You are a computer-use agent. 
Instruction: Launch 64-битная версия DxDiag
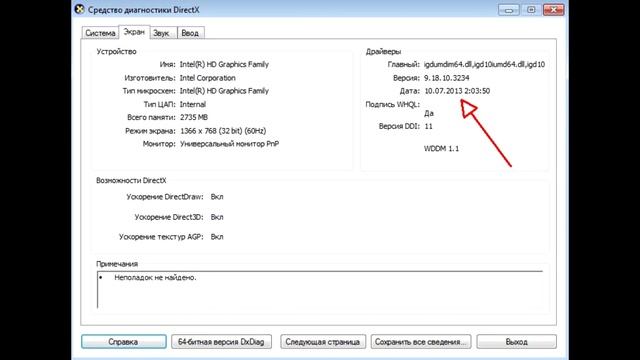[x=221, y=342]
